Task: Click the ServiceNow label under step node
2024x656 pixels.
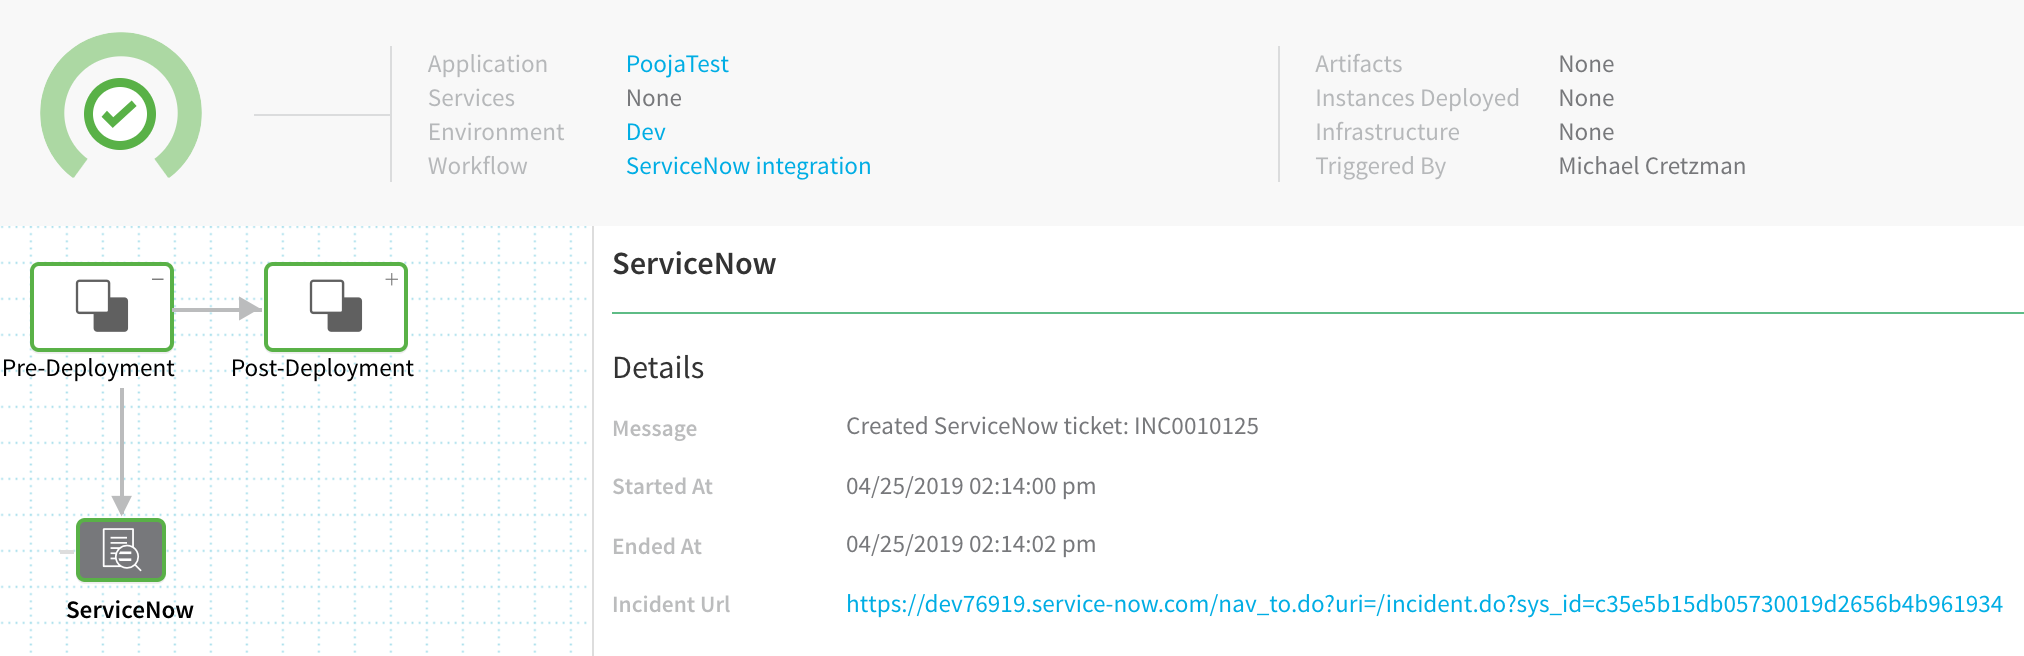Action: (x=130, y=610)
